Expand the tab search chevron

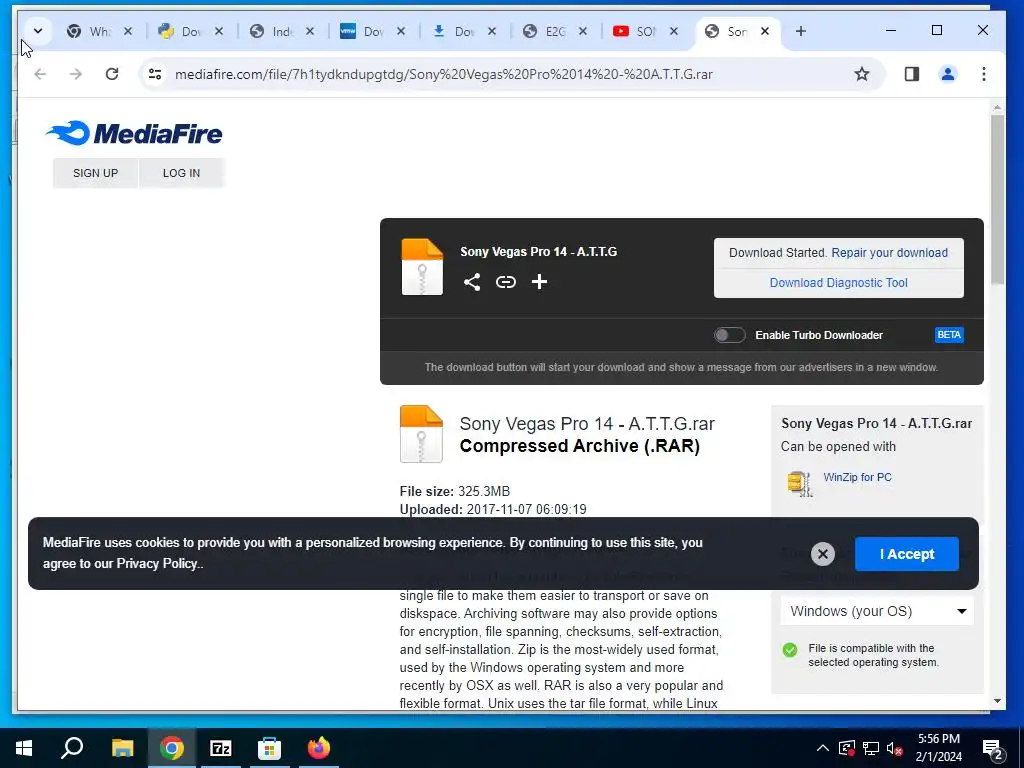pyautogui.click(x=38, y=31)
